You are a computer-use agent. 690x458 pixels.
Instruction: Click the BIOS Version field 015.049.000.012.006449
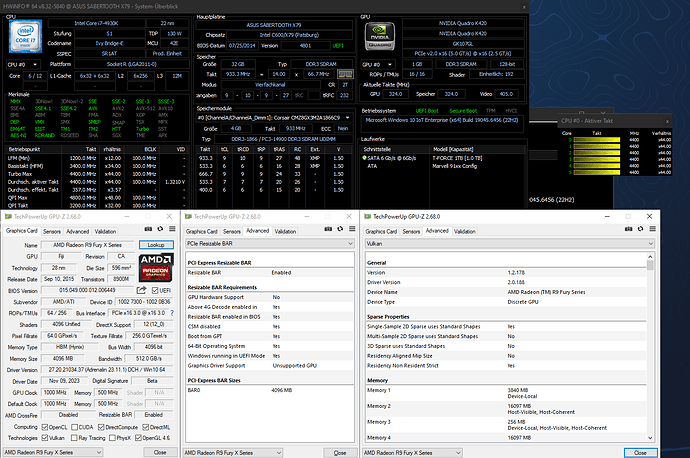[x=87, y=290]
